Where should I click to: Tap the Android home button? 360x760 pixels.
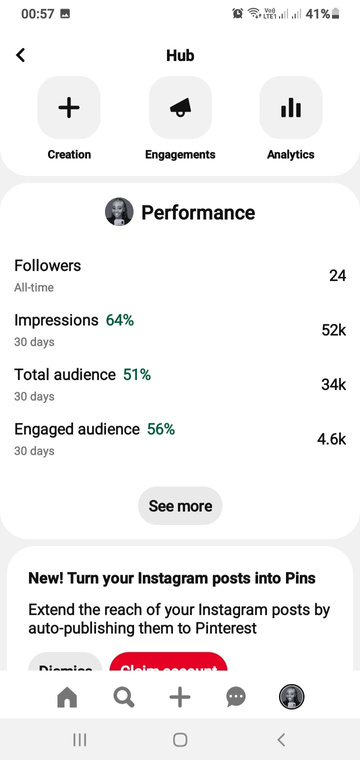[180, 740]
